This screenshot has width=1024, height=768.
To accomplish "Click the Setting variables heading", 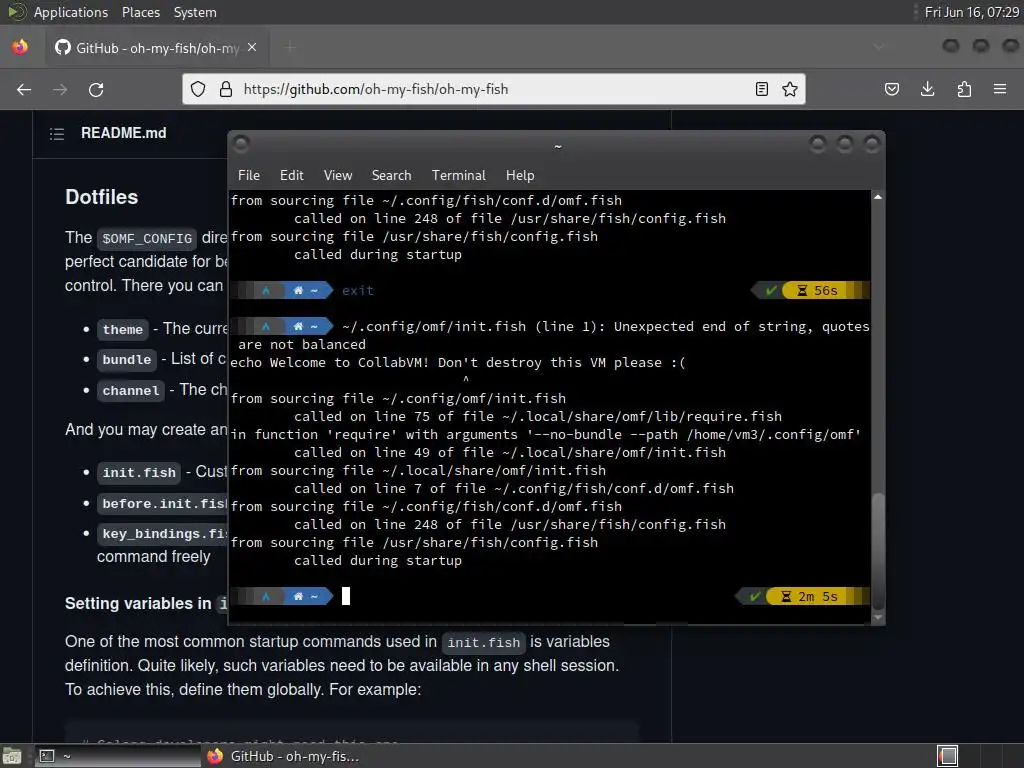I will tap(146, 603).
